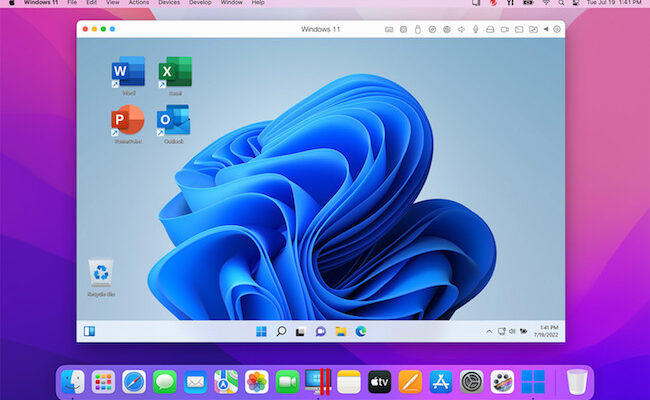
Task: Open Notes from the Dock
Action: (349, 381)
